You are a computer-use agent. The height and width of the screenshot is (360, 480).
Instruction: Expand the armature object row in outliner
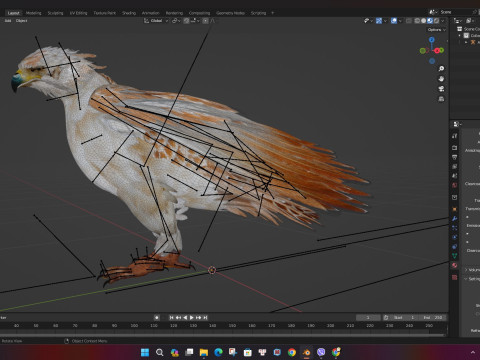click(x=466, y=42)
